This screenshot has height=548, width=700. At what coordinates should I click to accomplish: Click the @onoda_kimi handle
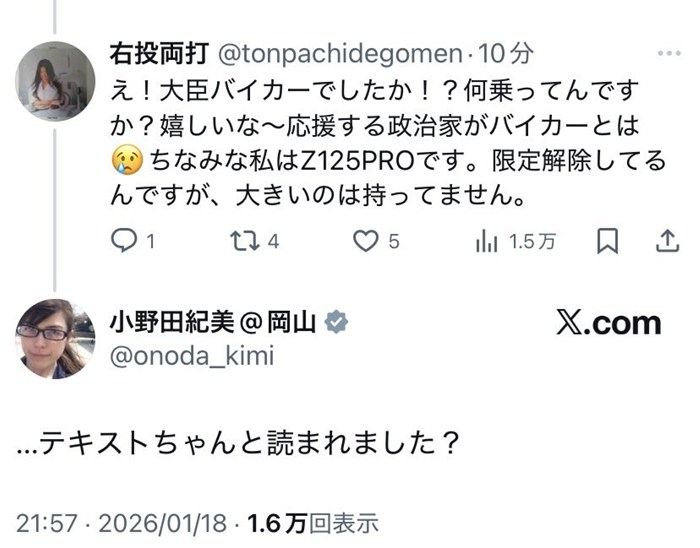click(x=190, y=356)
